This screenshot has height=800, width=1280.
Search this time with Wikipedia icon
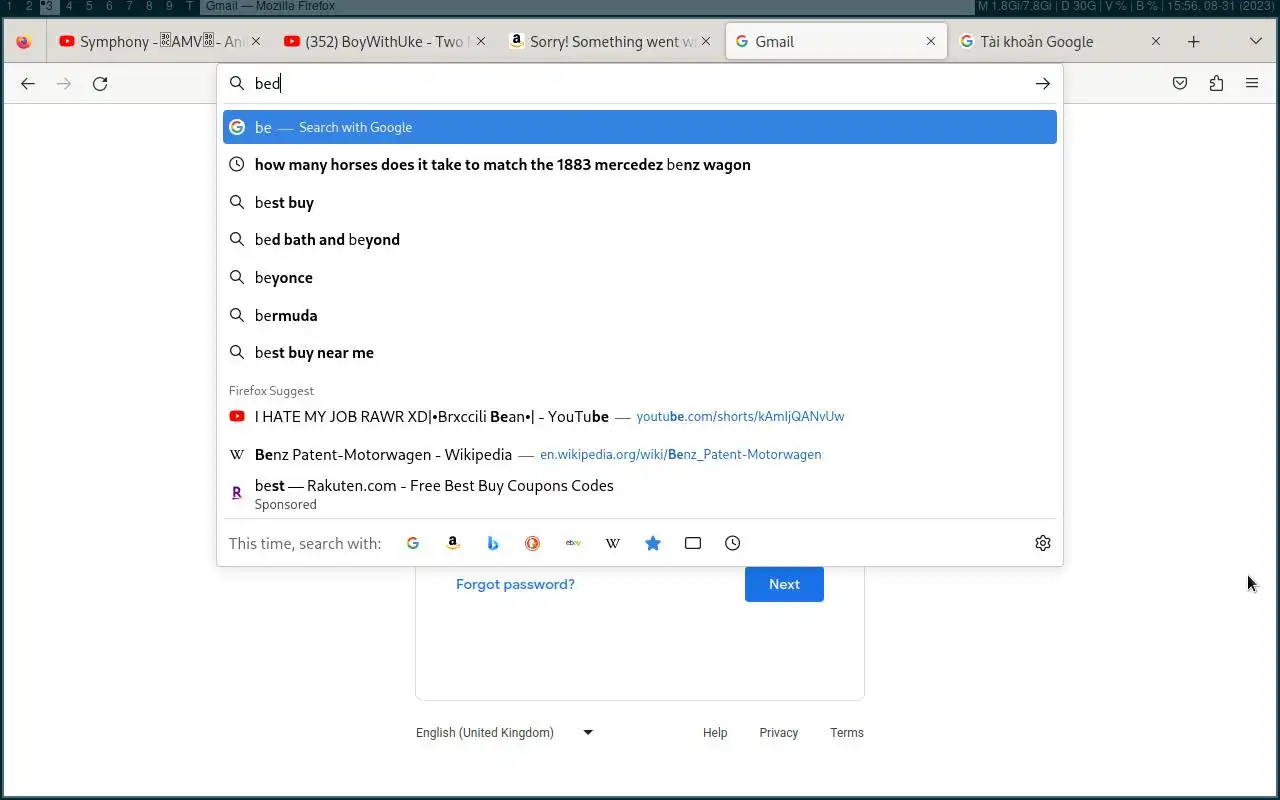click(613, 543)
